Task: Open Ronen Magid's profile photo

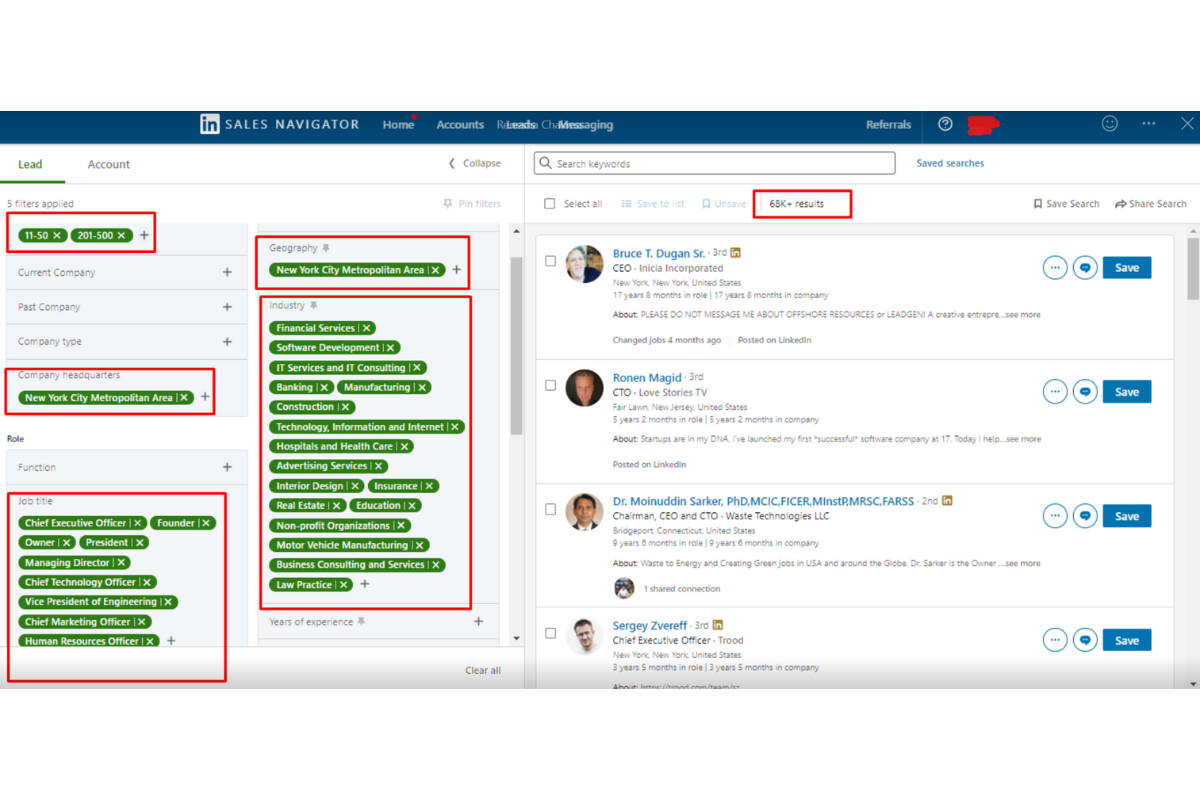Action: click(584, 388)
